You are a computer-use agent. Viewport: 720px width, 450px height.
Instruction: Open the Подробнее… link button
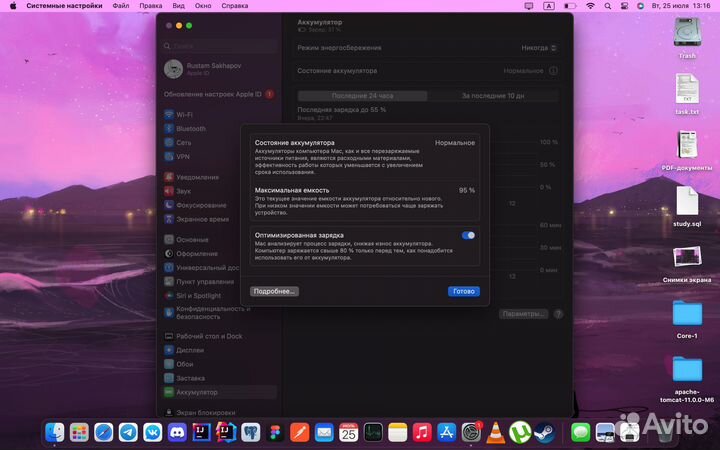tap(274, 291)
